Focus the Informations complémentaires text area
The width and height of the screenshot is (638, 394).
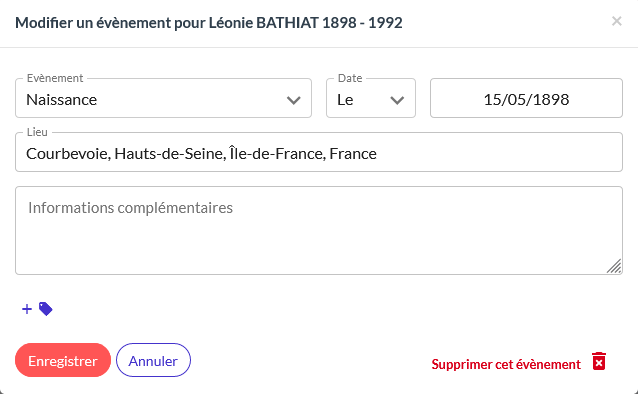coord(319,230)
